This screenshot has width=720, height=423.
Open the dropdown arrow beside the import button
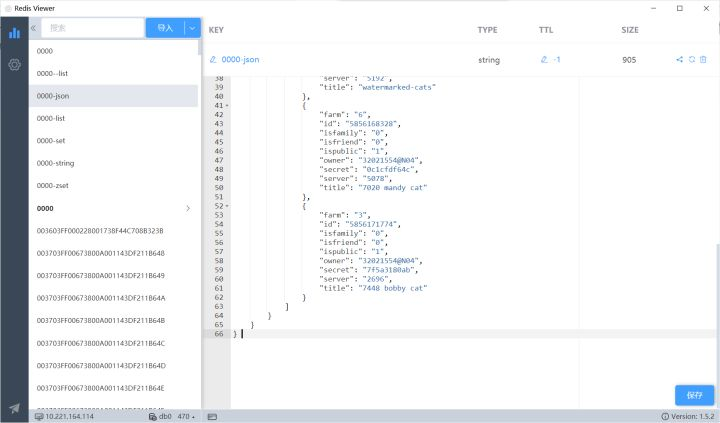192,28
